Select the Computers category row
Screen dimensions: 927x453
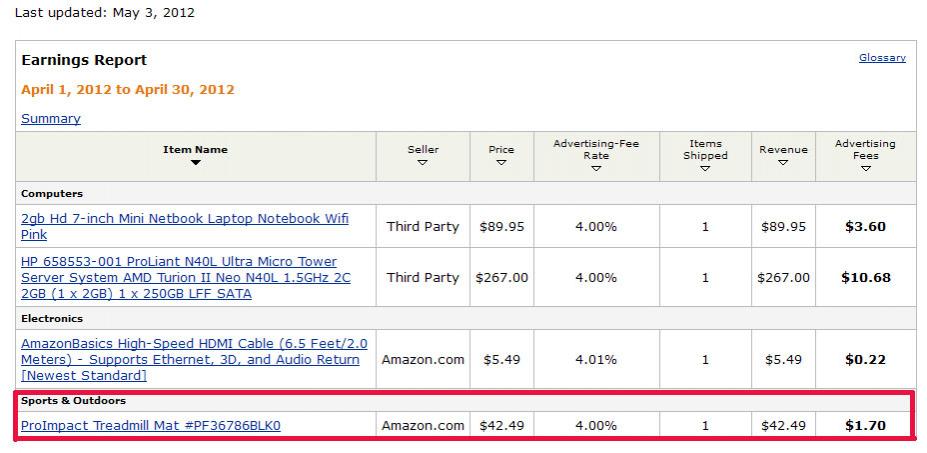[466, 193]
